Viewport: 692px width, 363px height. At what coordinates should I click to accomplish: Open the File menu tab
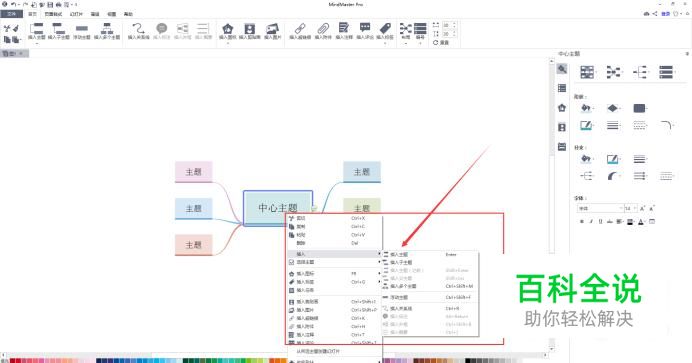tap(11, 14)
